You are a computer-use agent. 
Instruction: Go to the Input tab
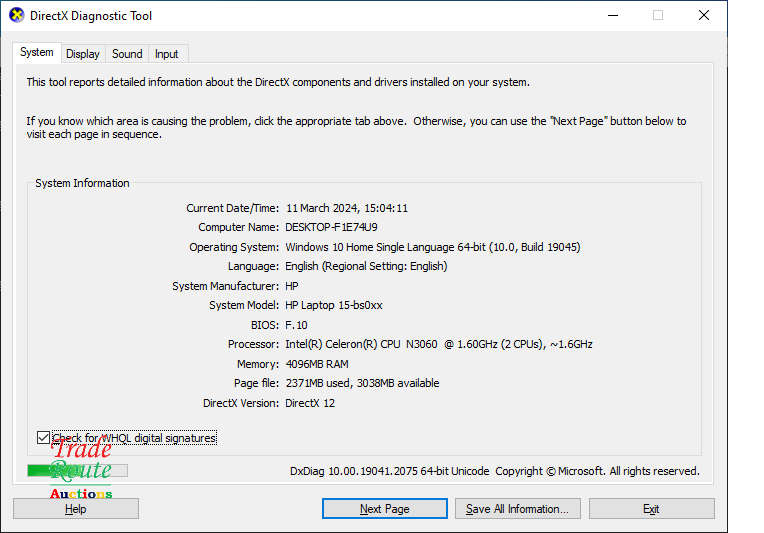[x=167, y=54]
